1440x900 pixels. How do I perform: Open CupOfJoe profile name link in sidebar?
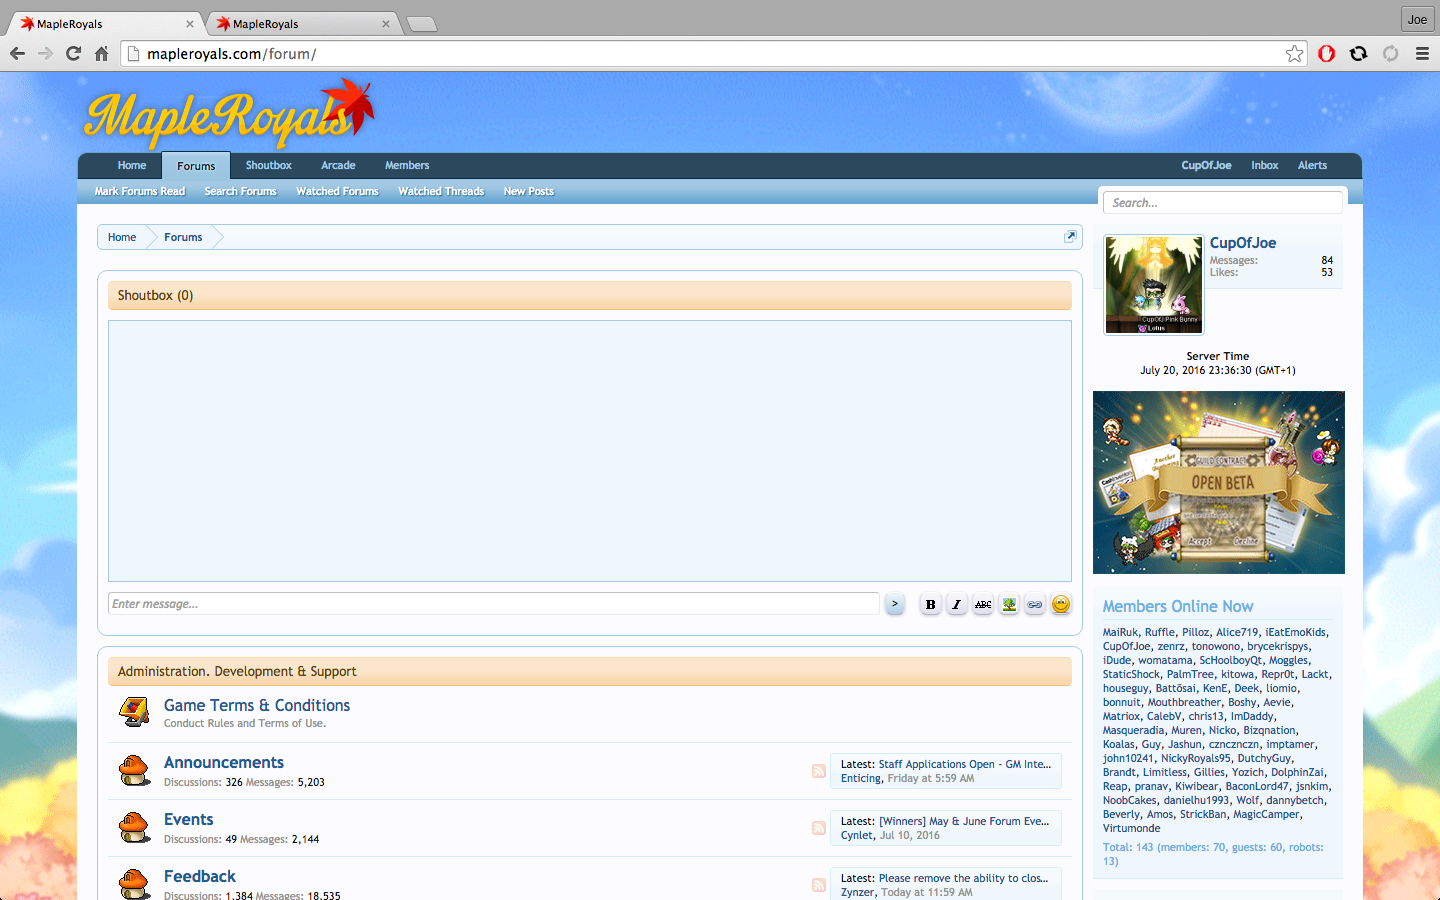[1243, 243]
